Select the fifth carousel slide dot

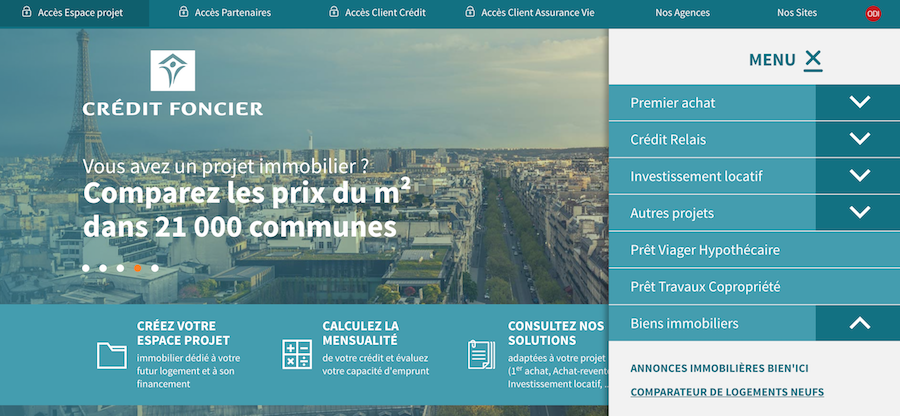click(154, 268)
